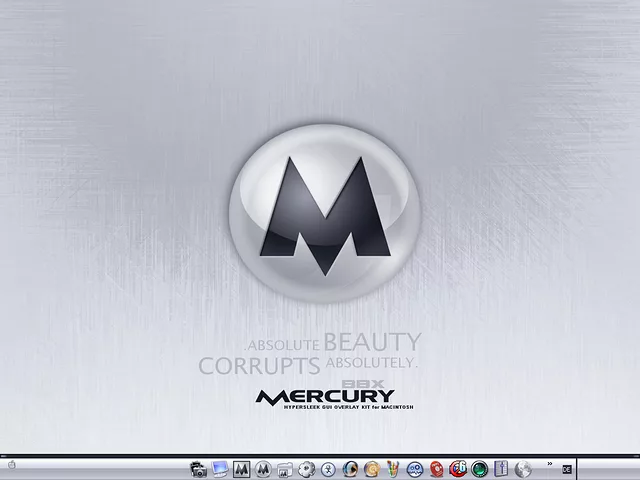This screenshot has height=480, width=640.
Task: Launch the round icon with human figure
Action: coord(328,469)
